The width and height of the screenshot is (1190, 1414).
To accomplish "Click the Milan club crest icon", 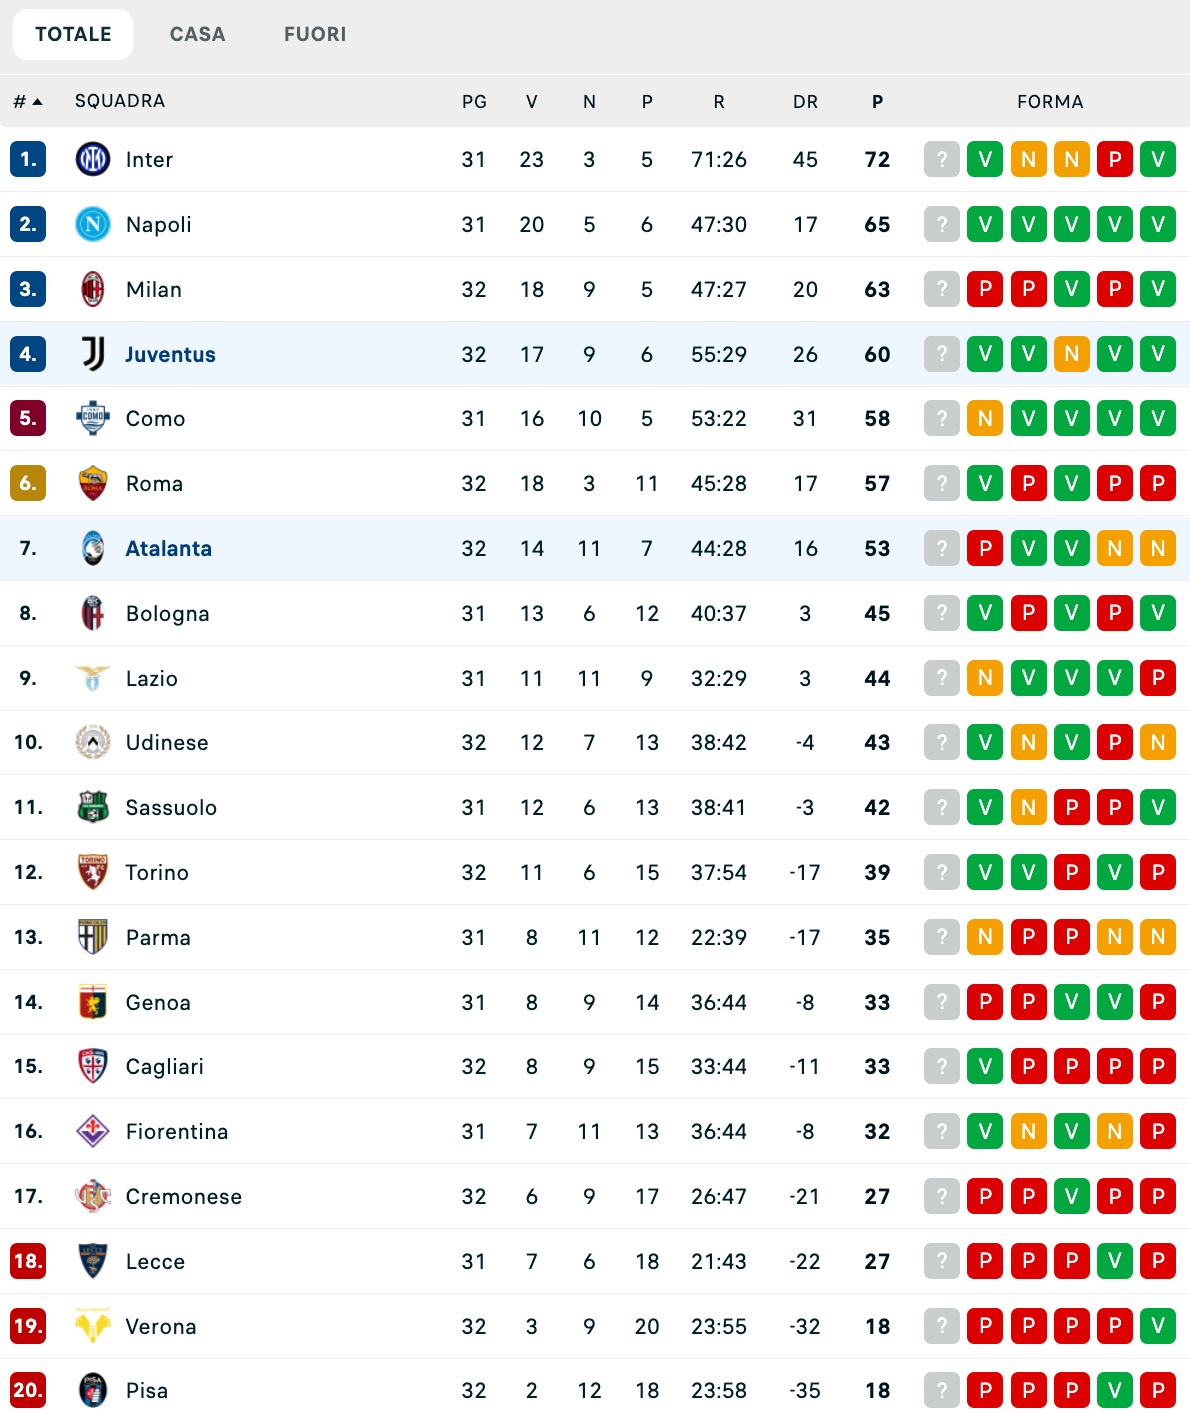I will click(x=93, y=289).
